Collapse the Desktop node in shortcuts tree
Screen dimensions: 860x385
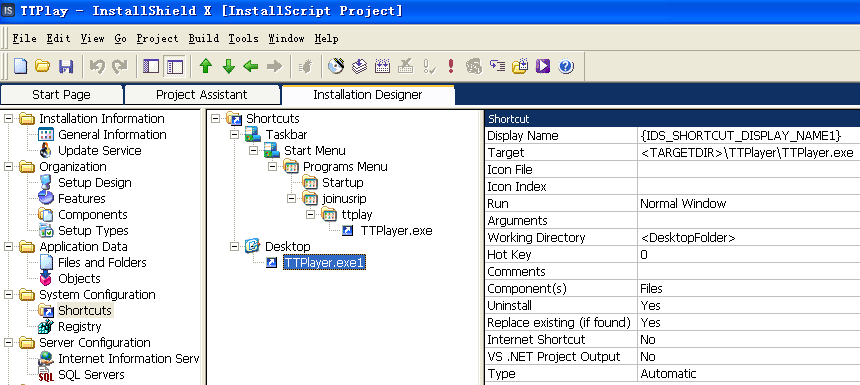coord(234,247)
